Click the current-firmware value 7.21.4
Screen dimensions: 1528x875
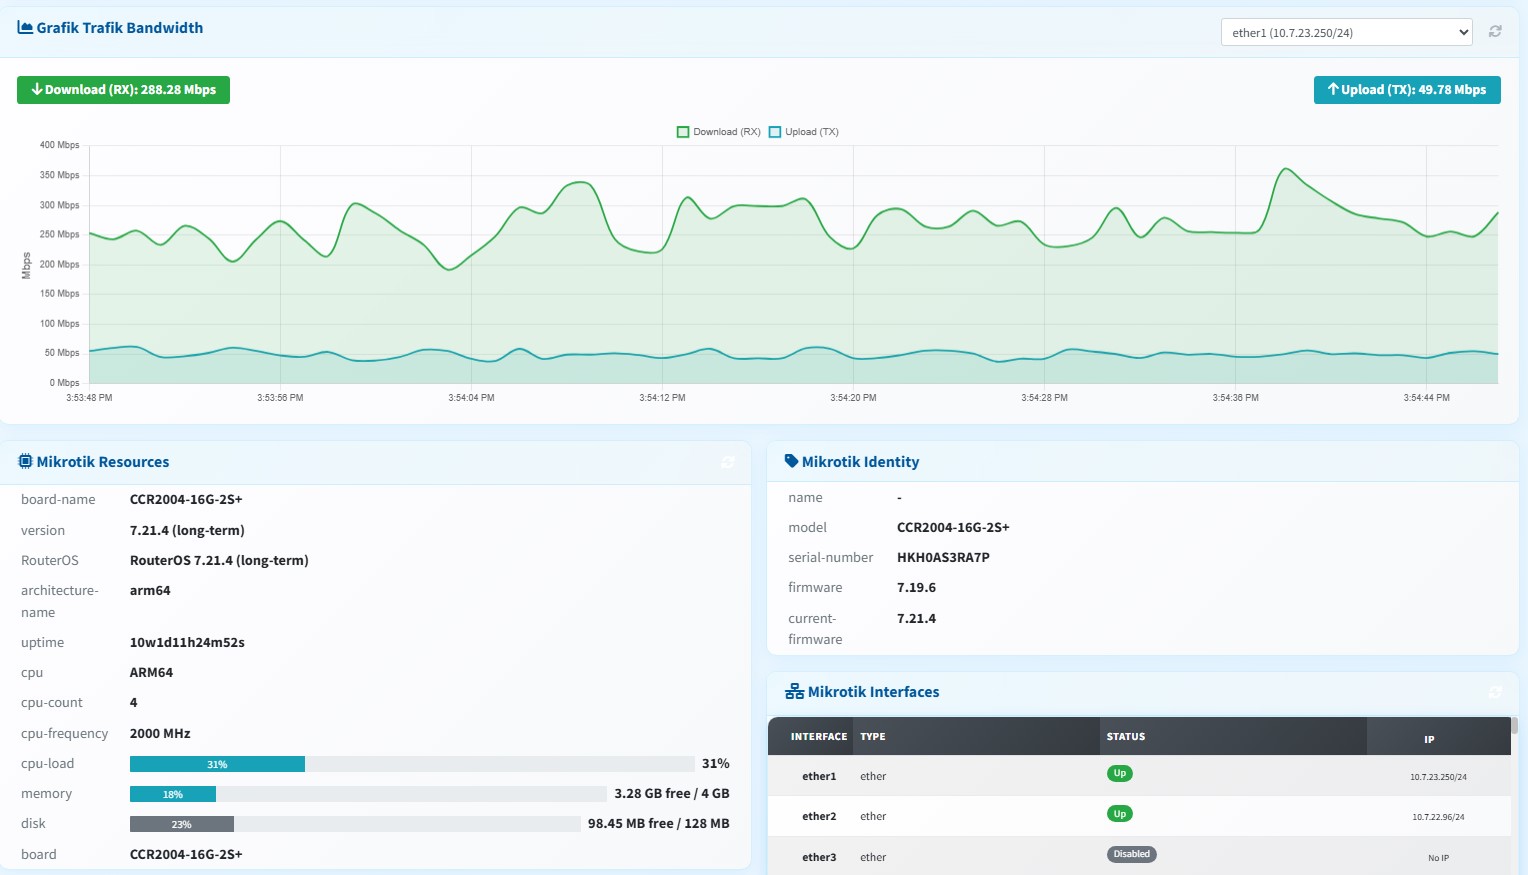tap(916, 619)
